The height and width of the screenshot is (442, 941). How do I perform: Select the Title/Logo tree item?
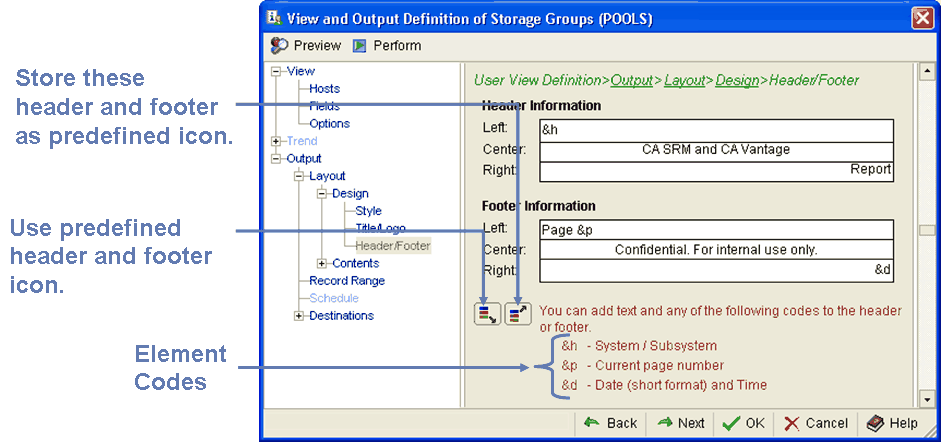tap(380, 228)
